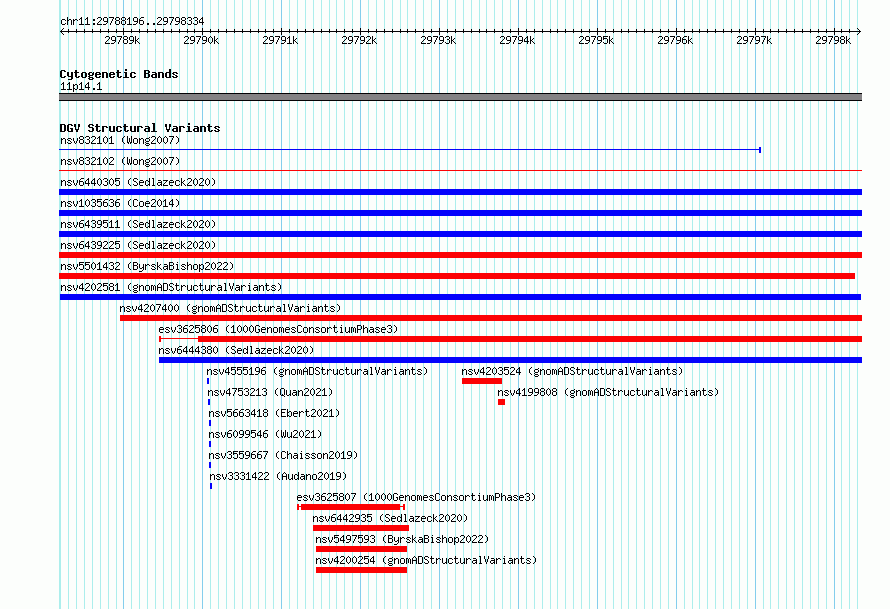Click the red bar under nsv5497593
This screenshot has height=609, width=890.
point(362,549)
